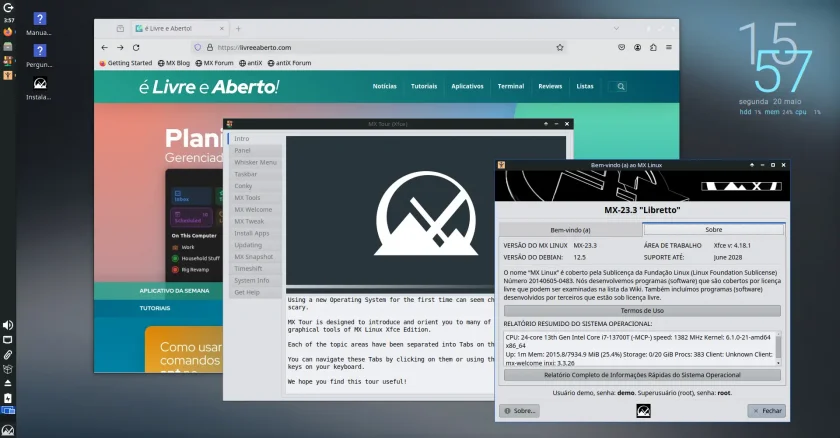Click the Relatório Completo button
Viewport: 840px width, 438px height.
tap(642, 375)
